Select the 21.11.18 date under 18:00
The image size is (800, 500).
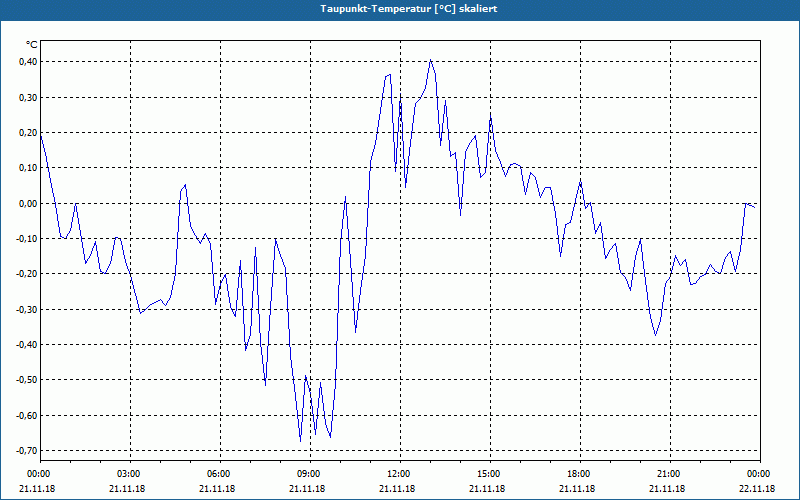click(577, 488)
